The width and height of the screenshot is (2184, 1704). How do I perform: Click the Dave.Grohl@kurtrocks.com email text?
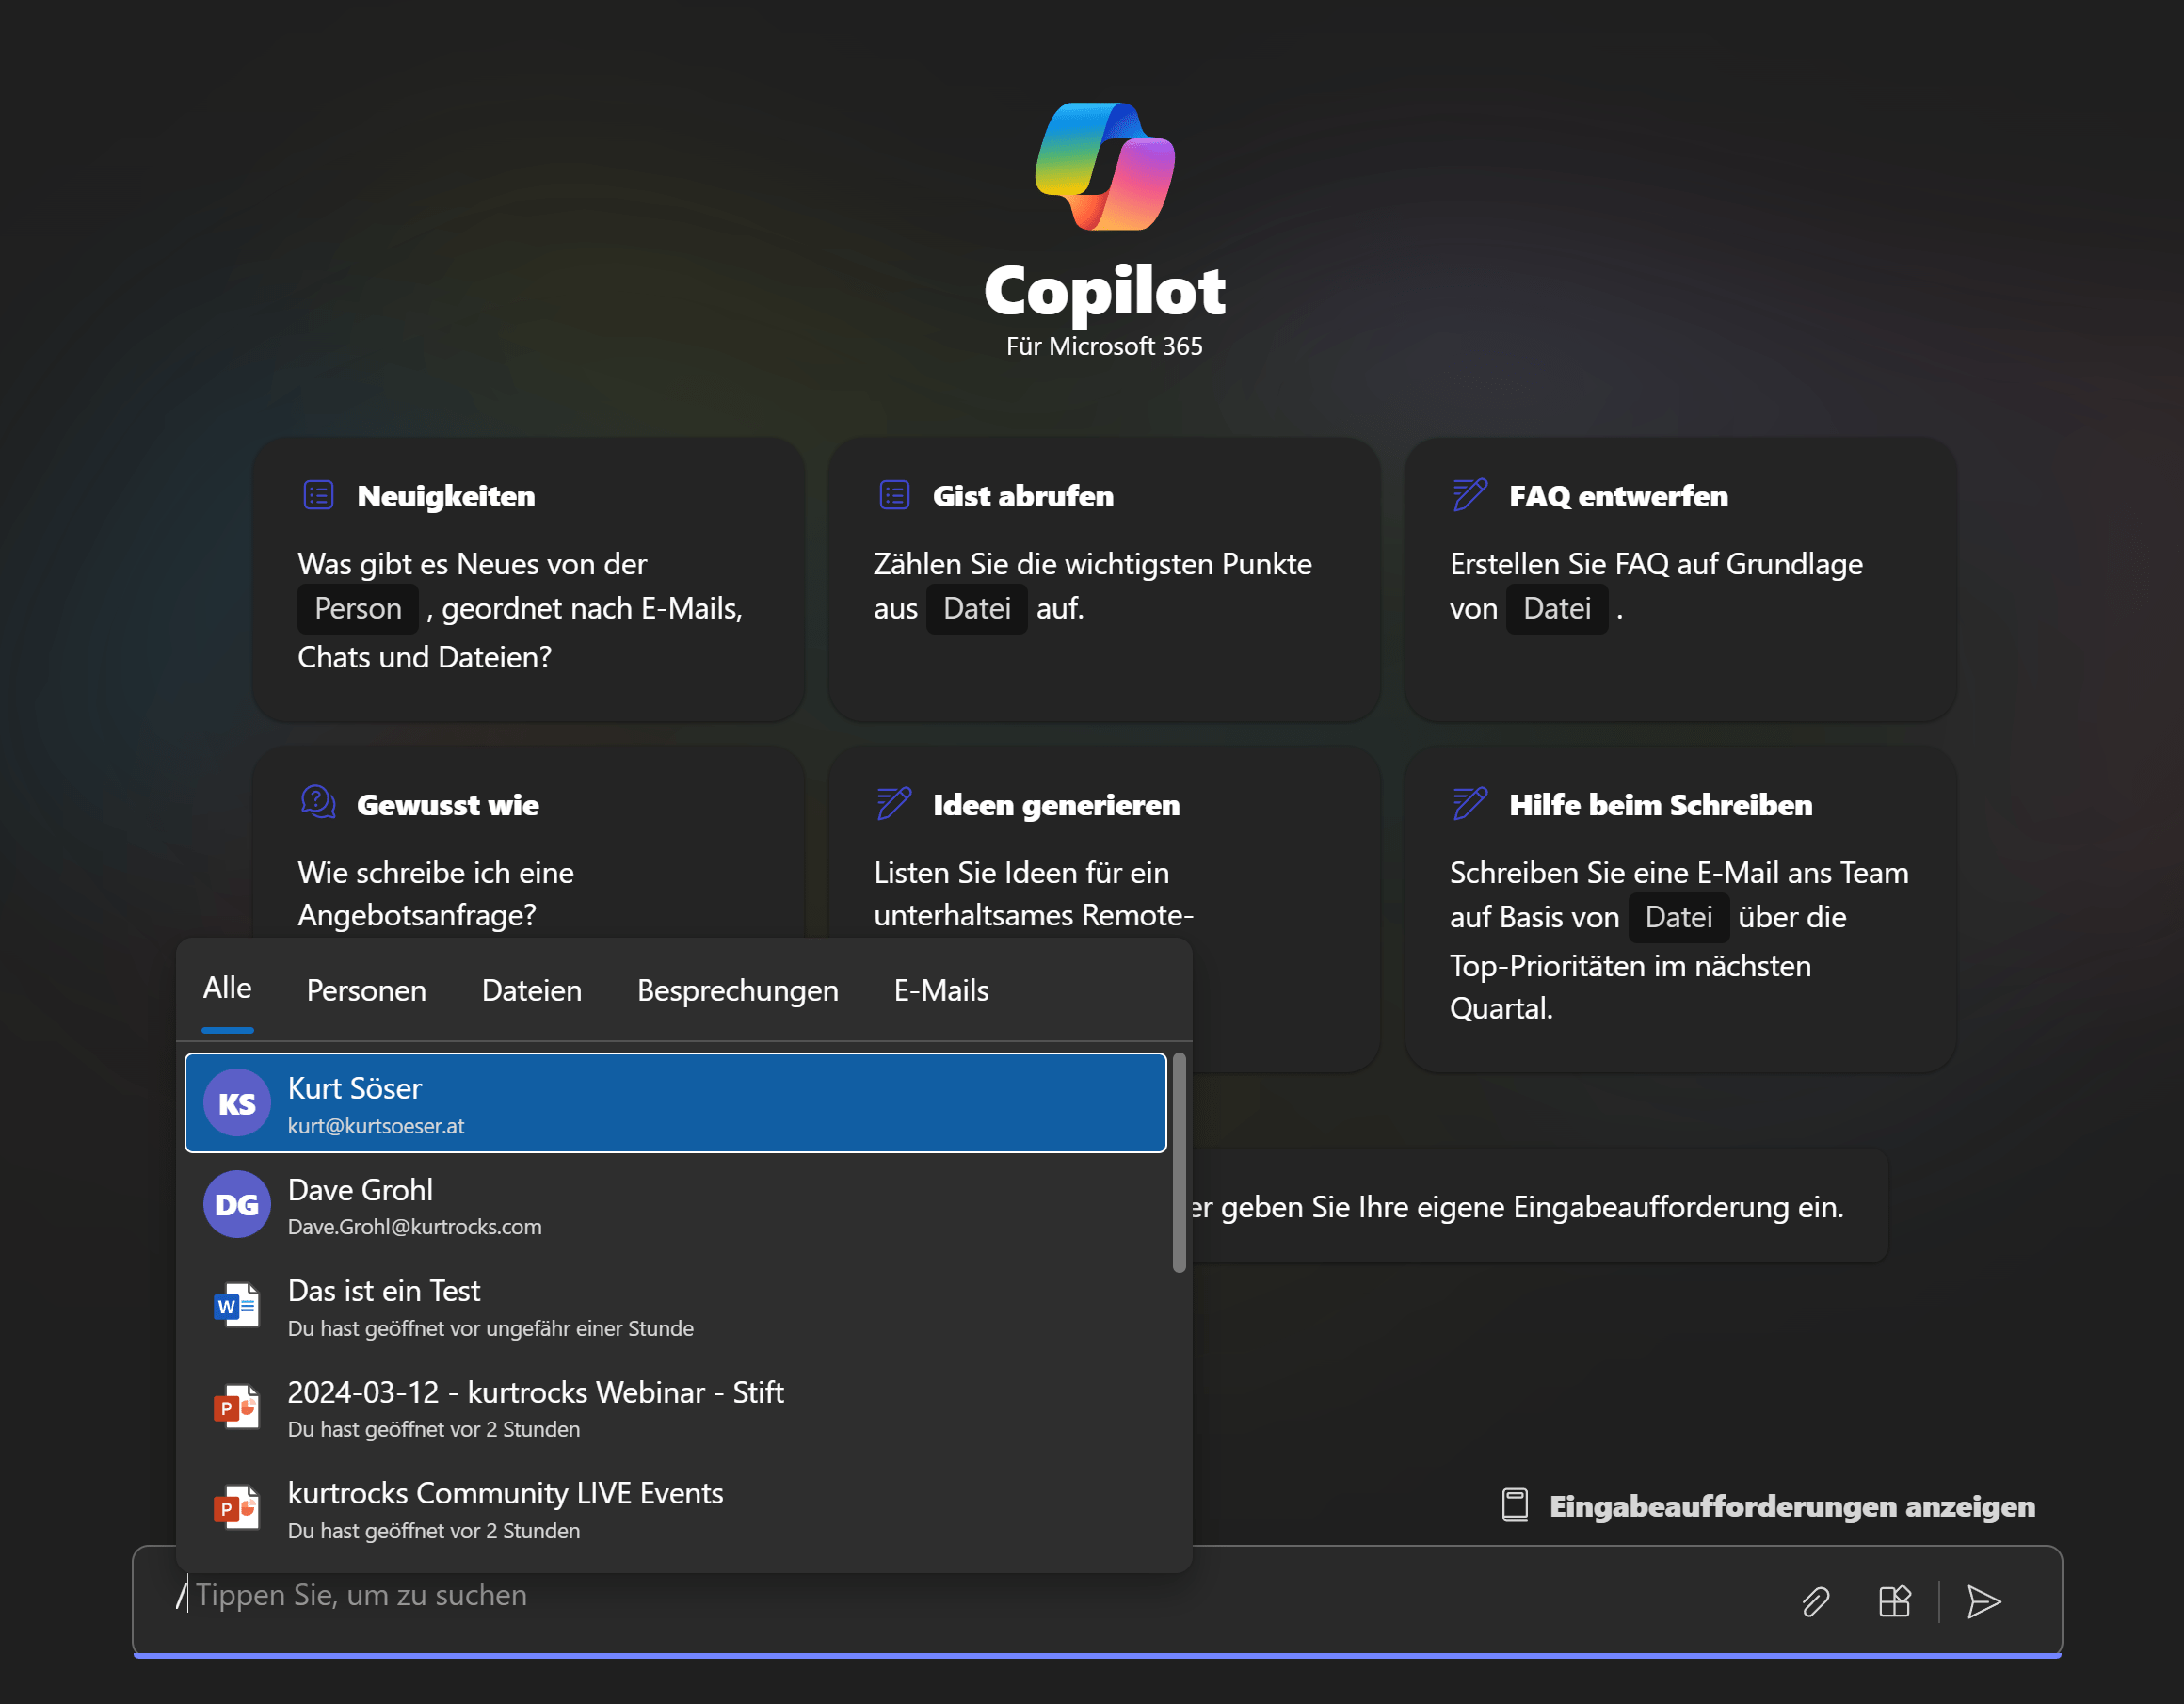pyautogui.click(x=415, y=1227)
